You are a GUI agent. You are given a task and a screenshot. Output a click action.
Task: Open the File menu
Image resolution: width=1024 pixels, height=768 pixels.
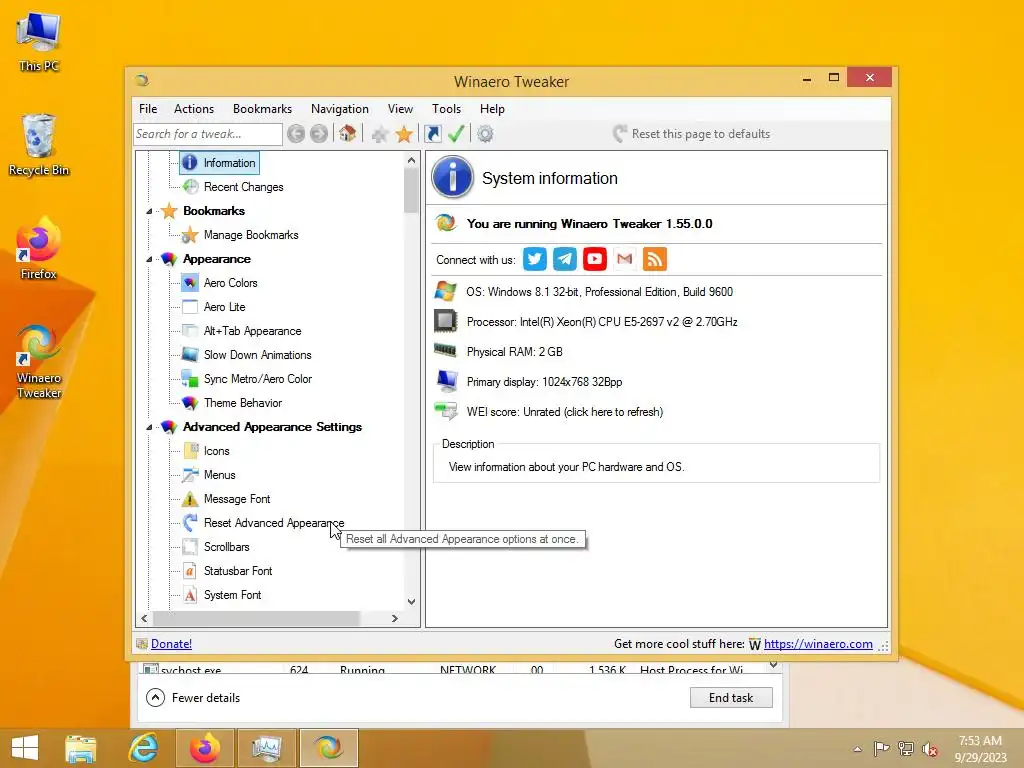[x=148, y=109]
